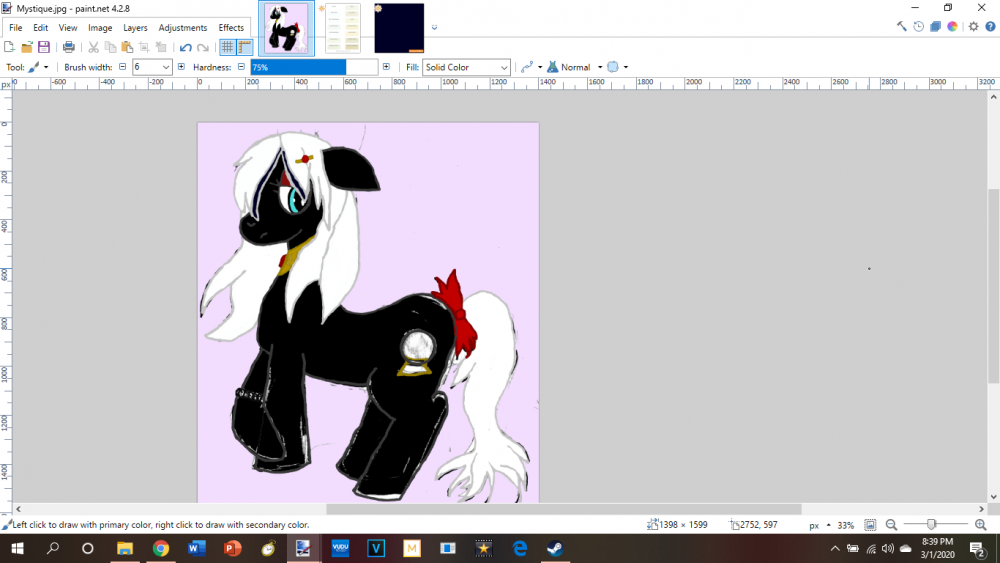Viewport: 1000px width, 563px height.
Task: Click the Save floppy disk icon
Action: [44, 47]
